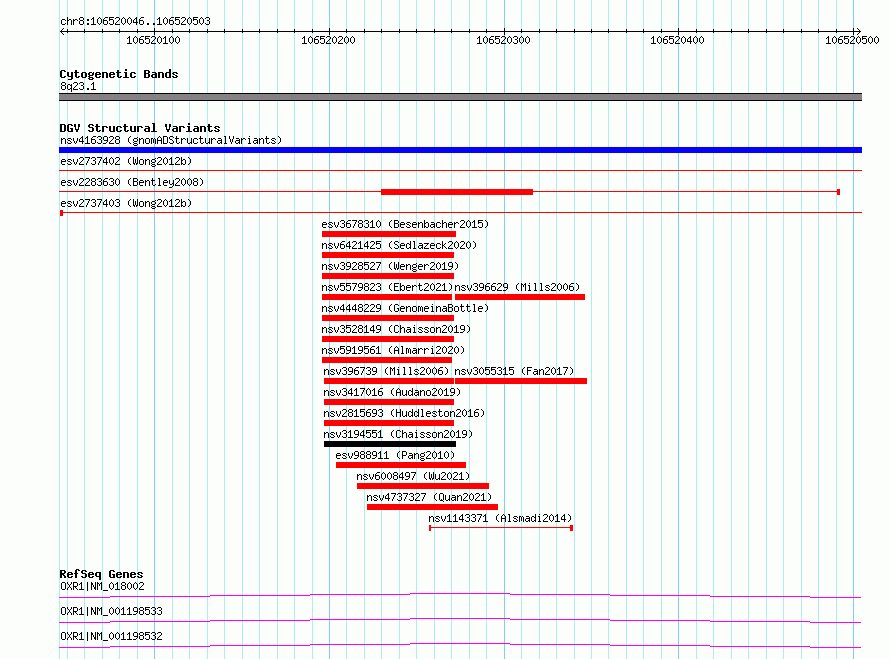Viewport: 890px width, 659px height.
Task: Select the blue nsv4163928 gnomAD variant bar
Action: [x=460, y=150]
